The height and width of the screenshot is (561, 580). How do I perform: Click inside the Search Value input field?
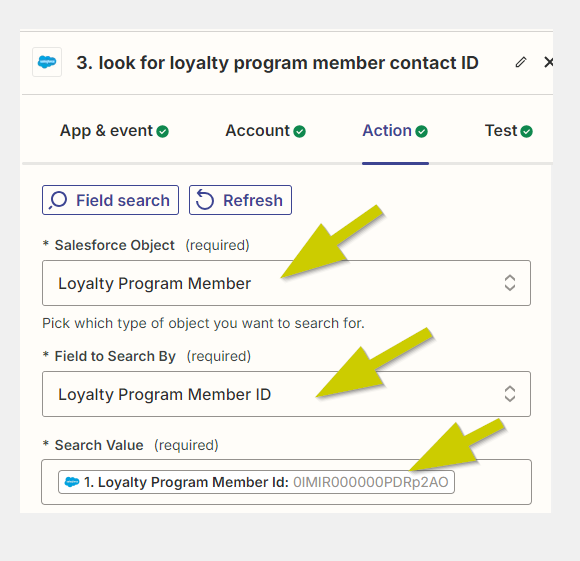286,482
